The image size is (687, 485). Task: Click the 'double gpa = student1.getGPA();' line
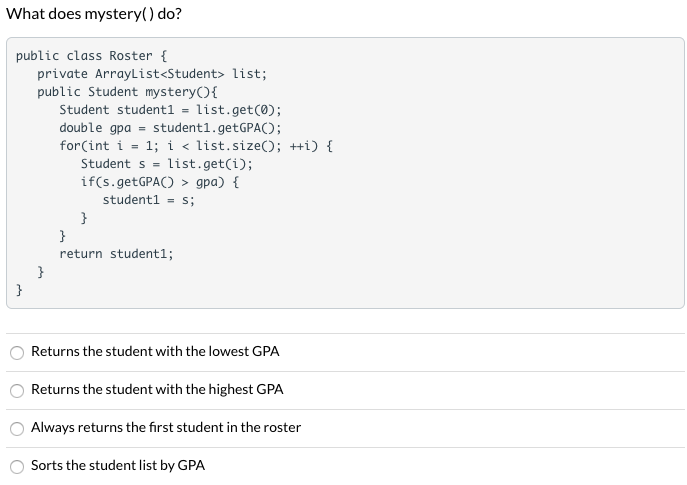170,128
